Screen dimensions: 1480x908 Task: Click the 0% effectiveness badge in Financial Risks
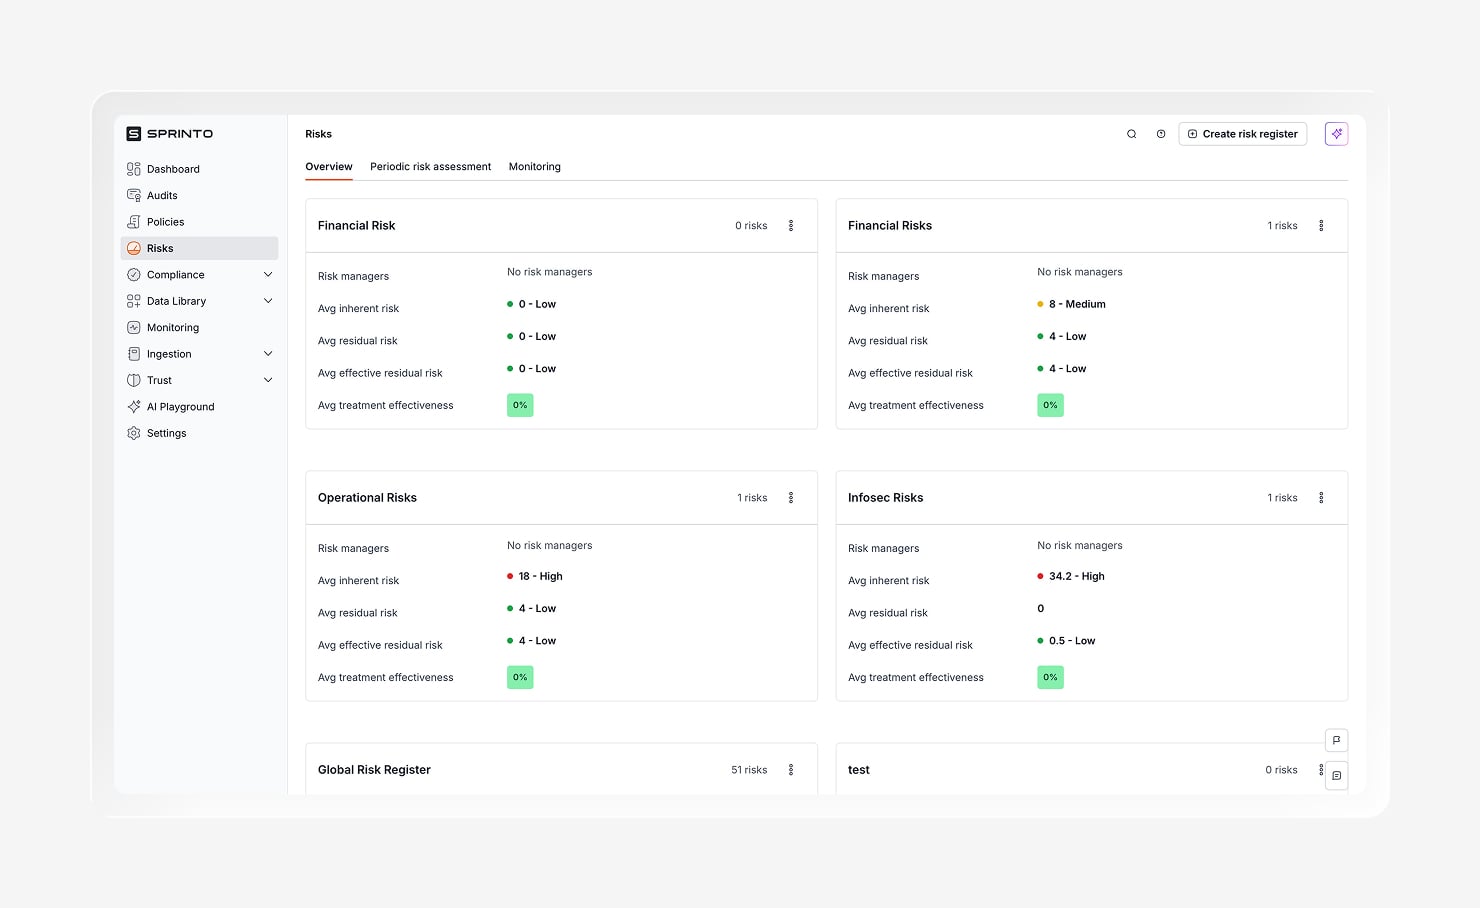pos(1050,405)
